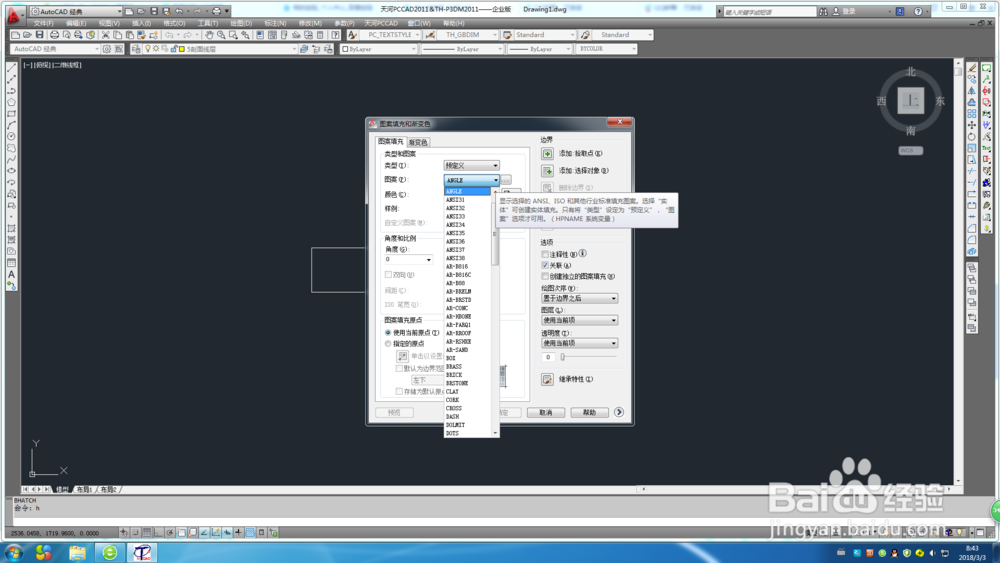Image resolution: width=1000 pixels, height=563 pixels.
Task: Select the Move tool in modify toolbar
Action: [x=972, y=125]
